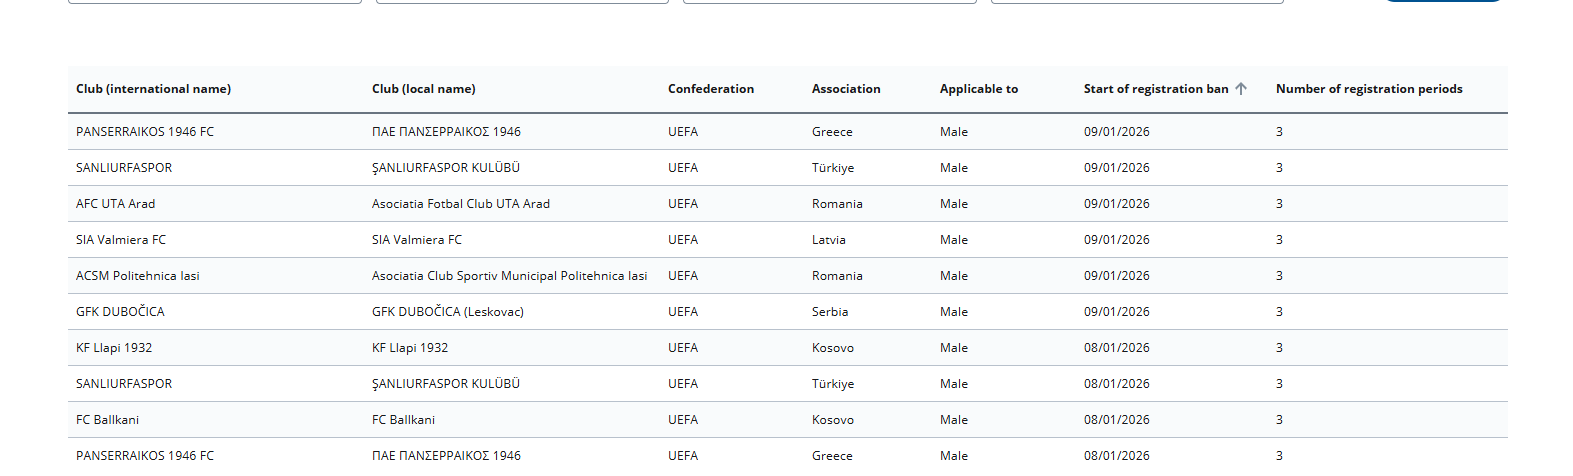Sort by Club (local name) column header

[423, 89]
